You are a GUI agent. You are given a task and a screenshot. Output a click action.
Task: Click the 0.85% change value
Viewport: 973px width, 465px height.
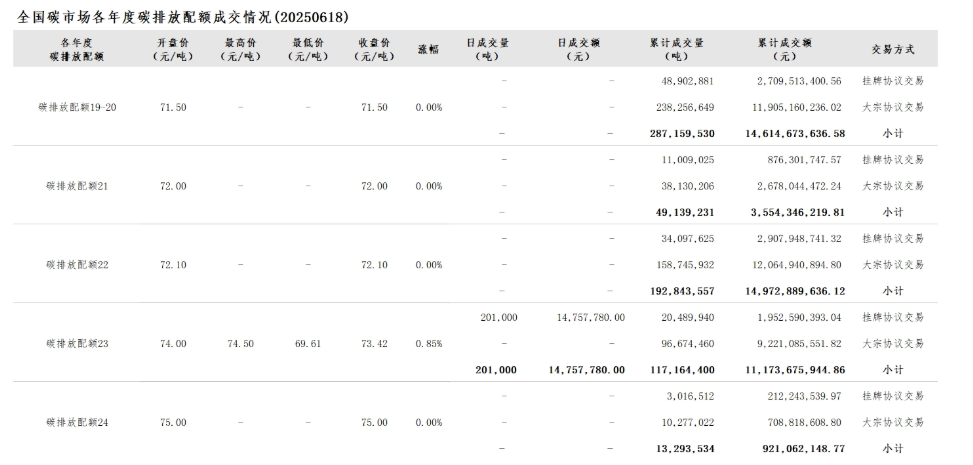point(428,343)
